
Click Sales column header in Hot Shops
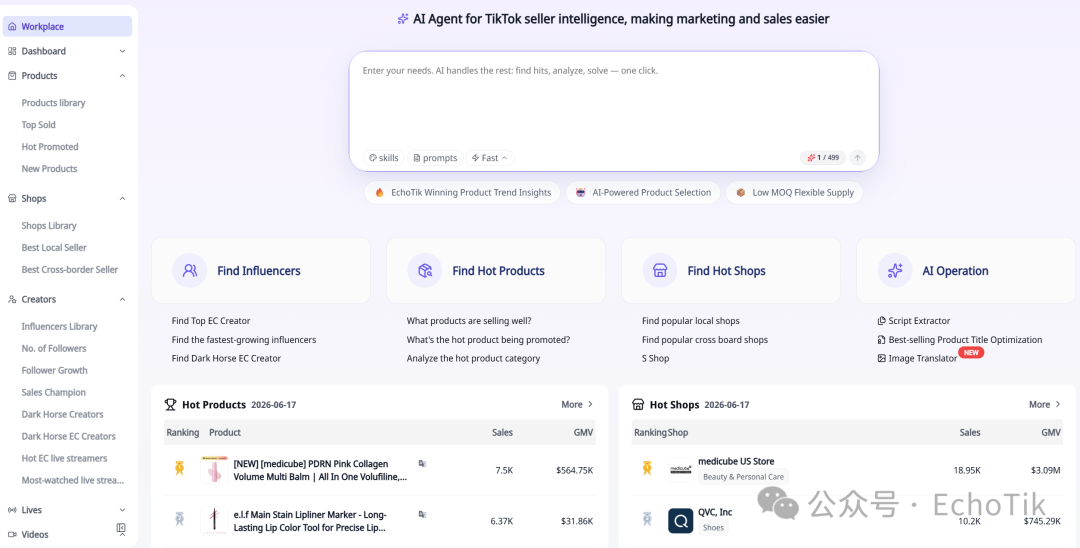point(970,432)
